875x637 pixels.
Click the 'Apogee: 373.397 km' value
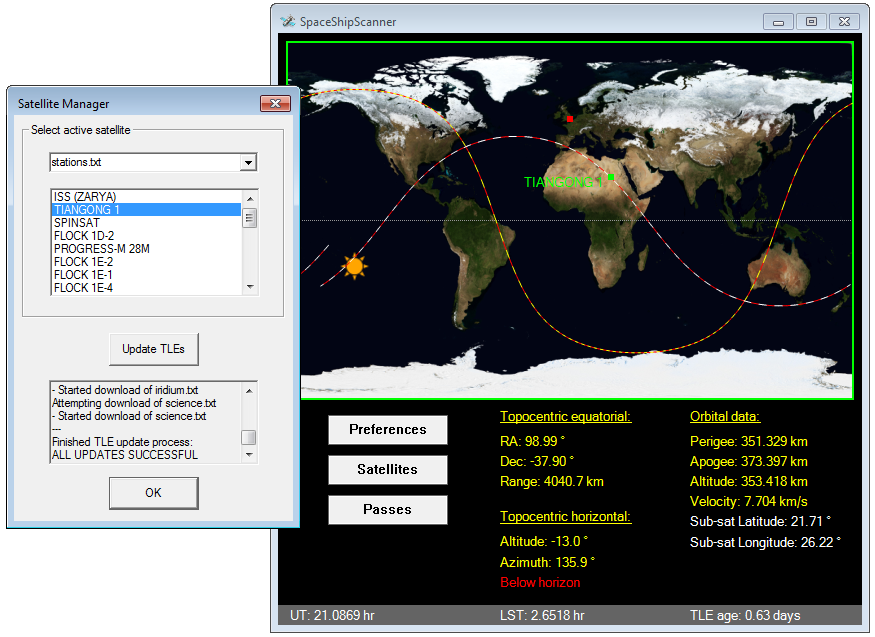click(749, 462)
